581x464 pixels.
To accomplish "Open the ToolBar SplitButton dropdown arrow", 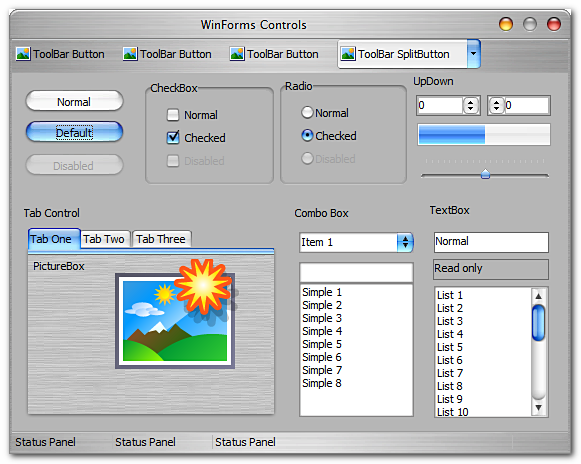I will [474, 54].
